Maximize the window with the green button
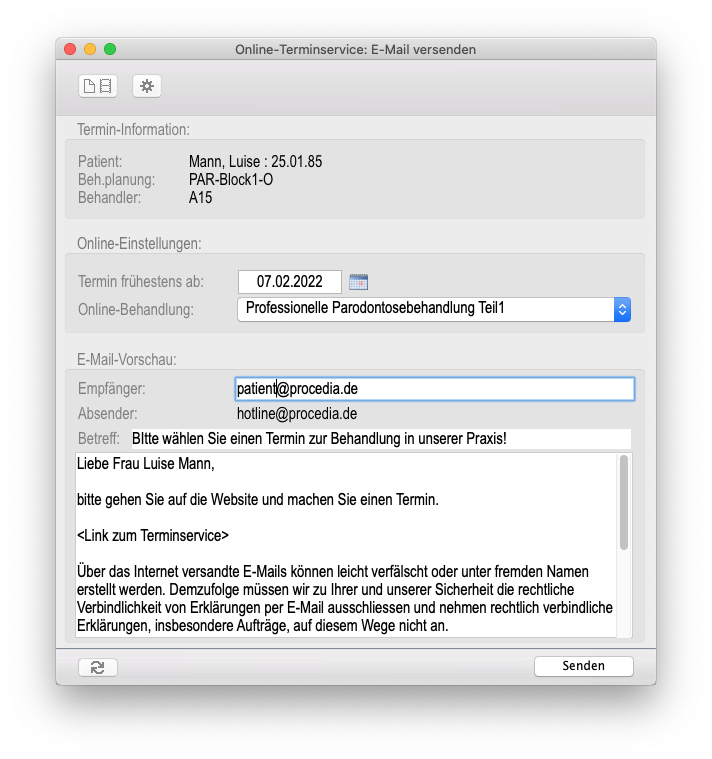The image size is (712, 759). click(110, 49)
